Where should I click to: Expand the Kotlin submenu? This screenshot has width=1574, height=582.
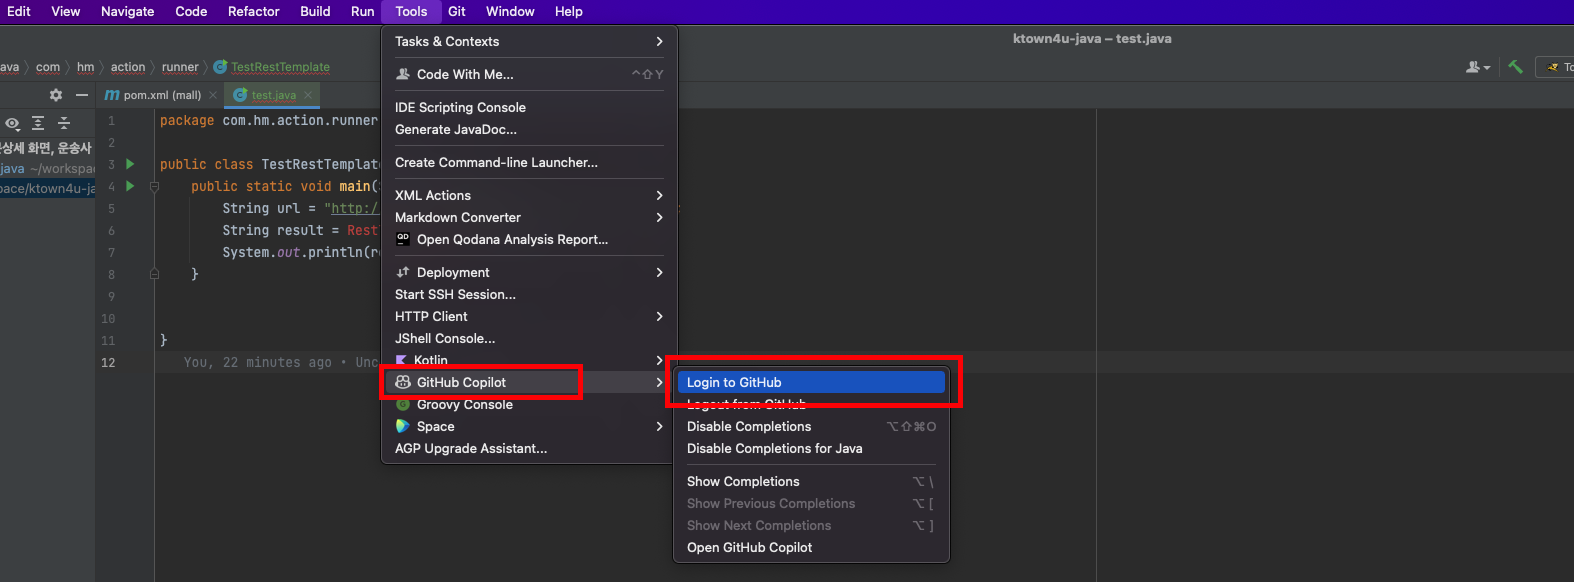(x=529, y=360)
